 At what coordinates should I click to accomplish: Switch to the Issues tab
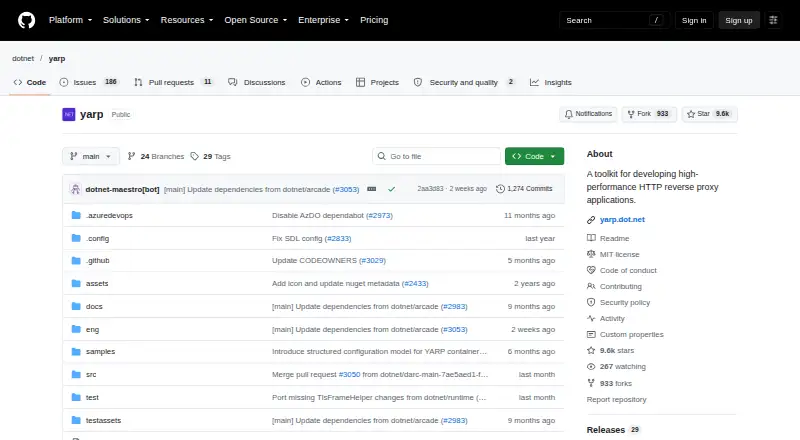click(89, 82)
